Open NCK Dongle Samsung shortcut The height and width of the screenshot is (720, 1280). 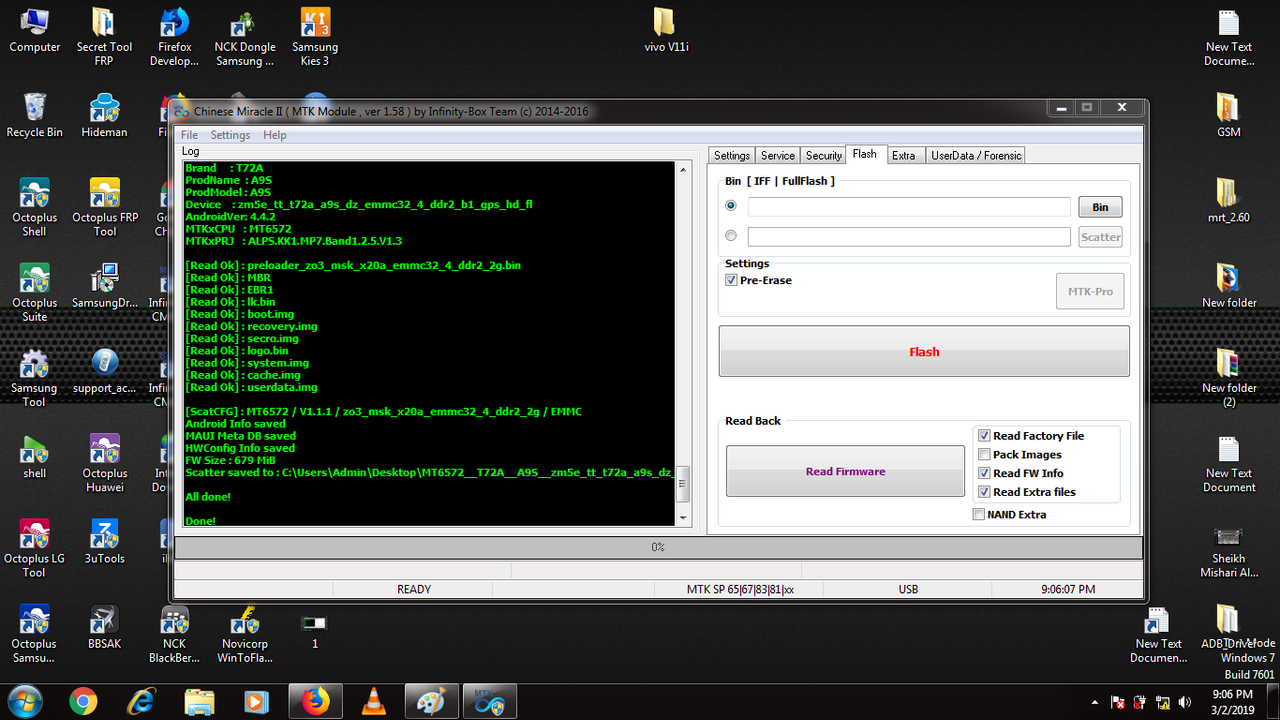pyautogui.click(x=245, y=38)
